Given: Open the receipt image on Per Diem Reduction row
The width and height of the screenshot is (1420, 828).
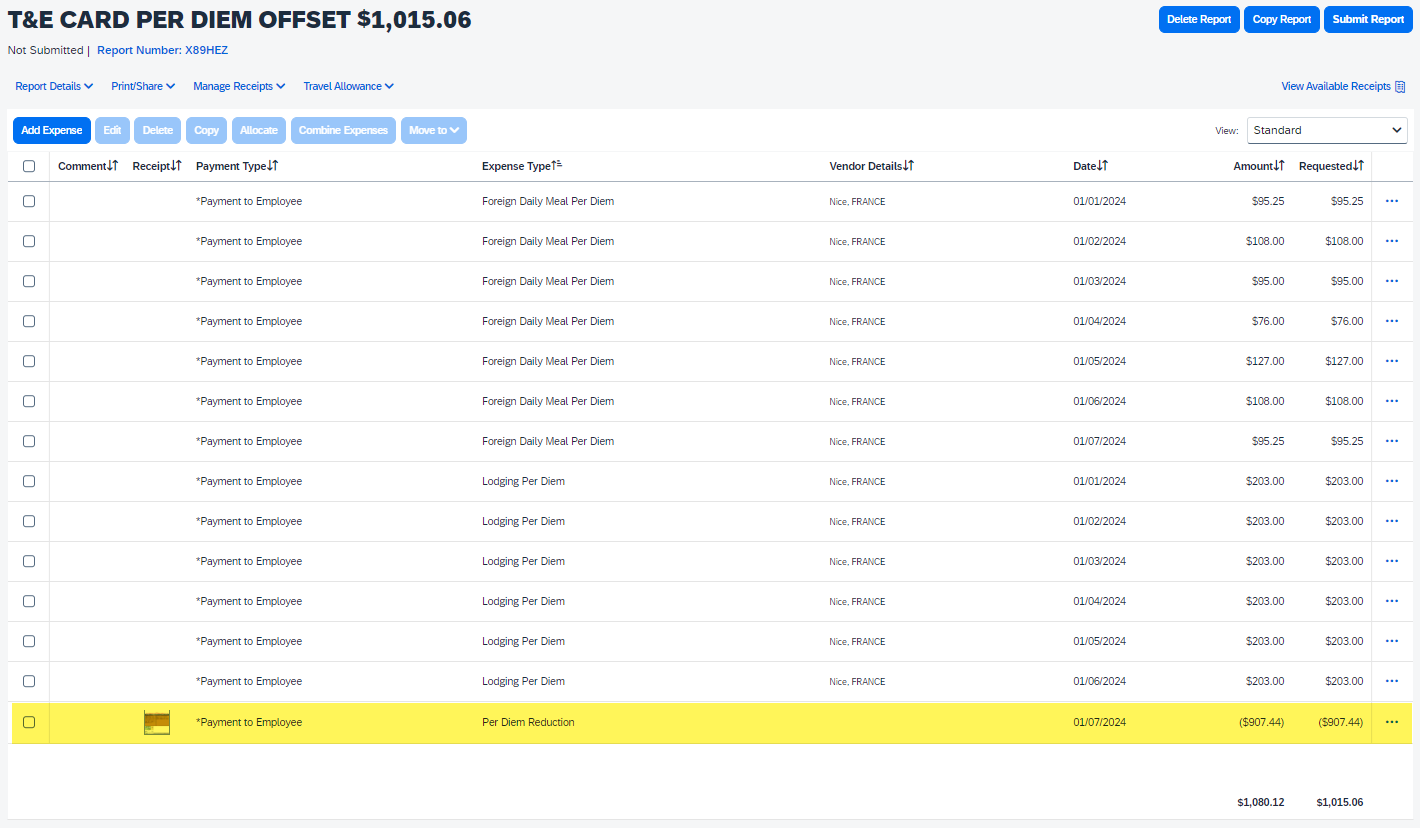Looking at the screenshot, I should click(x=156, y=722).
